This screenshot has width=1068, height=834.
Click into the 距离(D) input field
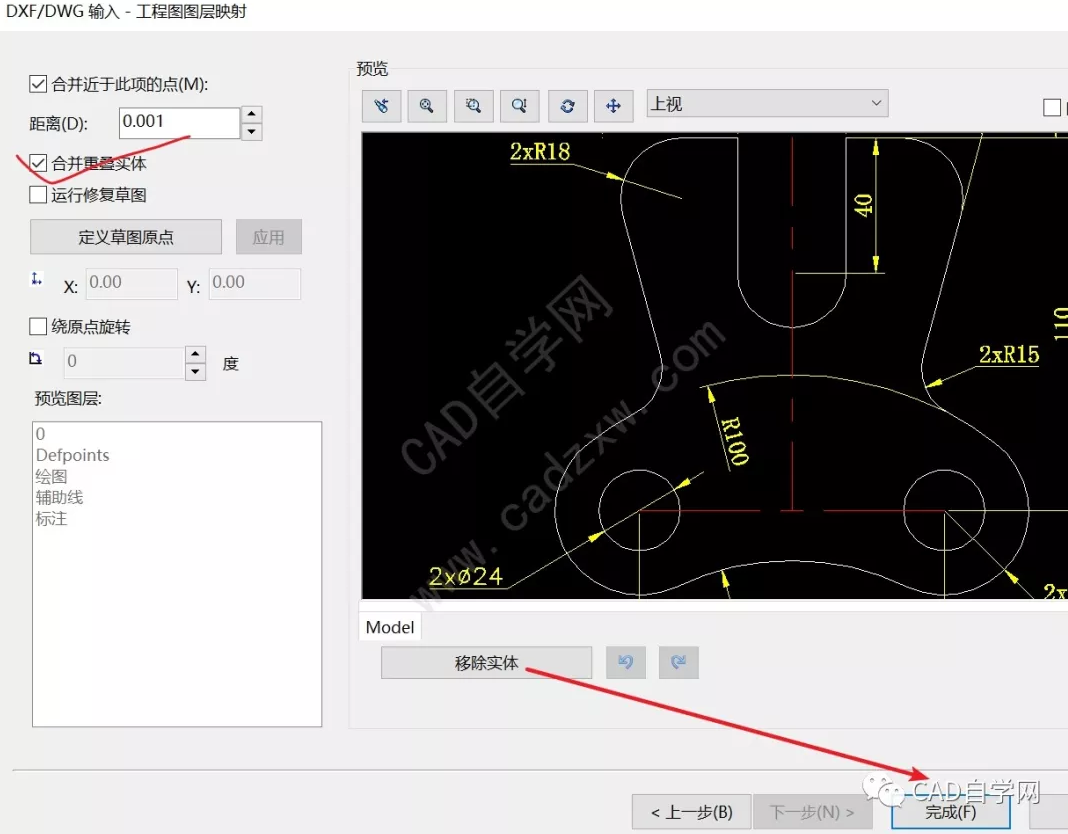[x=178, y=123]
